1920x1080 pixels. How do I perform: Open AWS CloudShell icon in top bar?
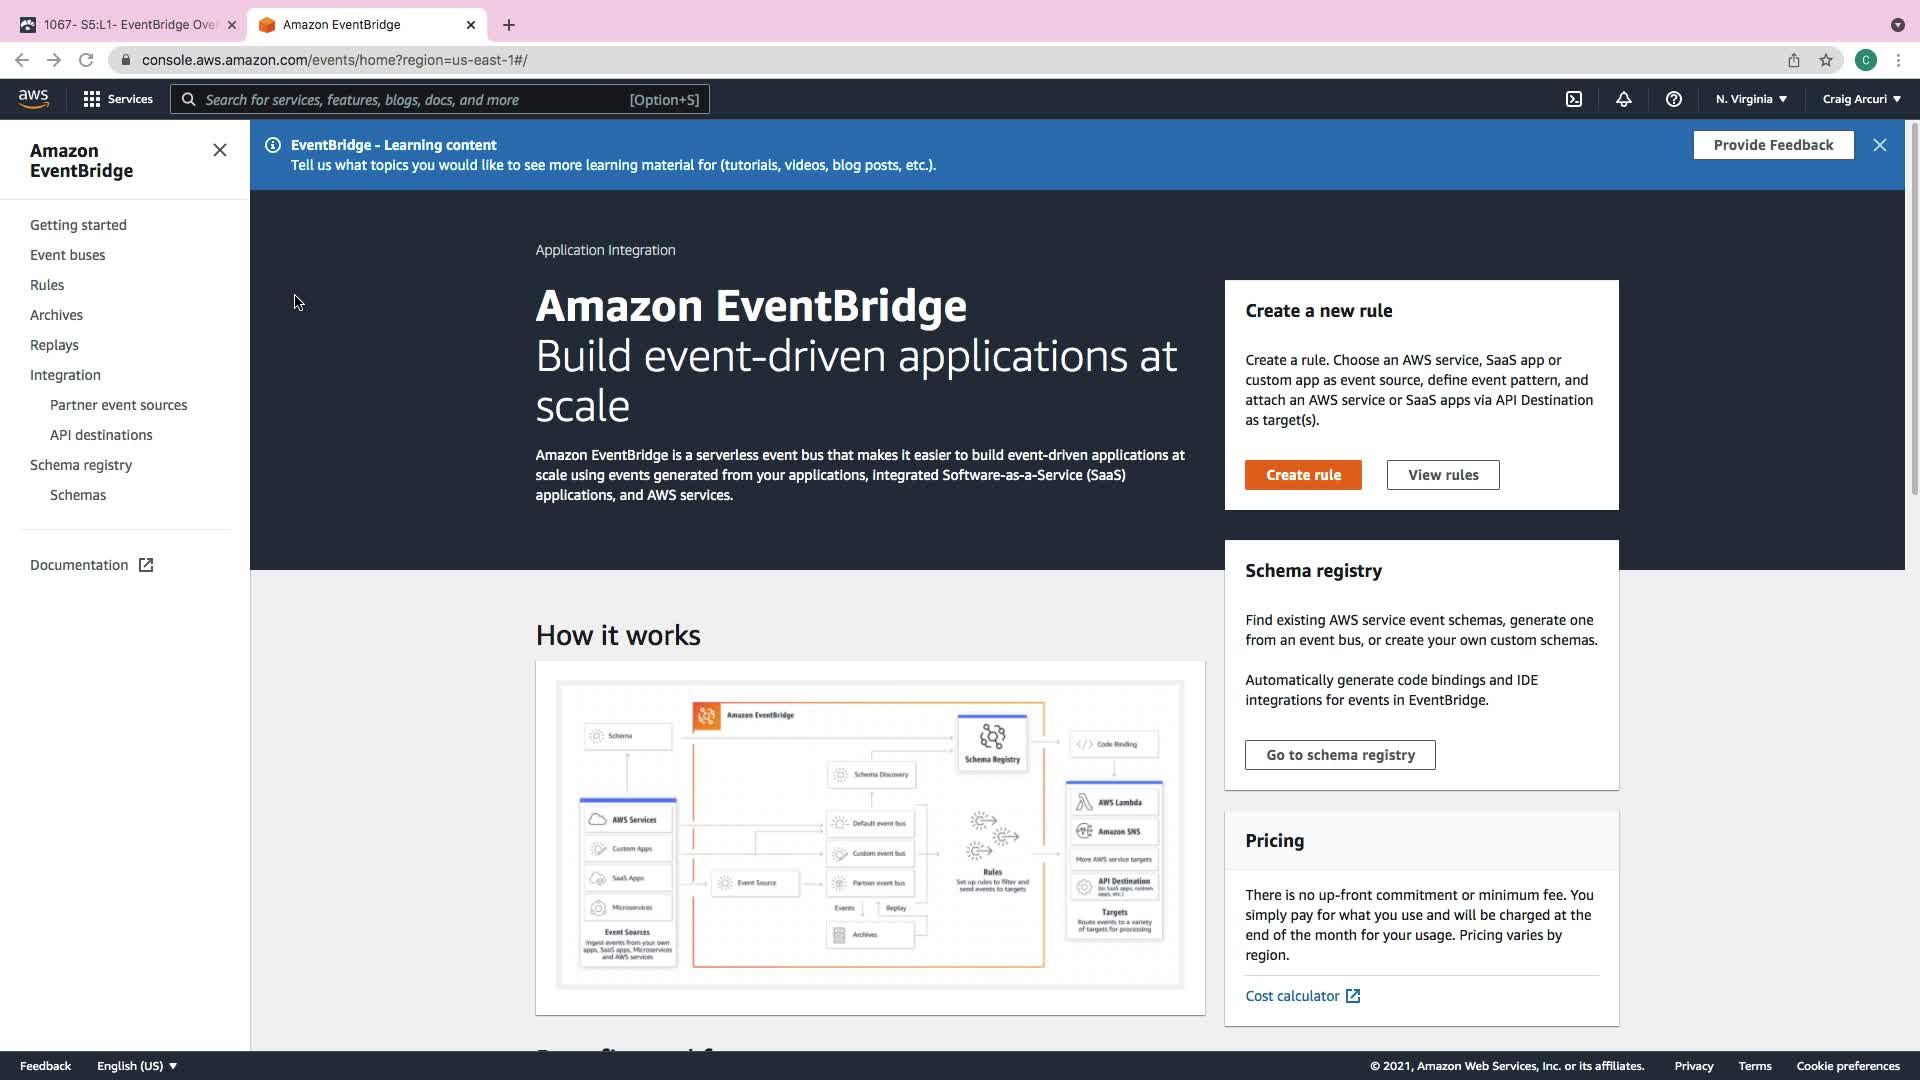point(1574,99)
